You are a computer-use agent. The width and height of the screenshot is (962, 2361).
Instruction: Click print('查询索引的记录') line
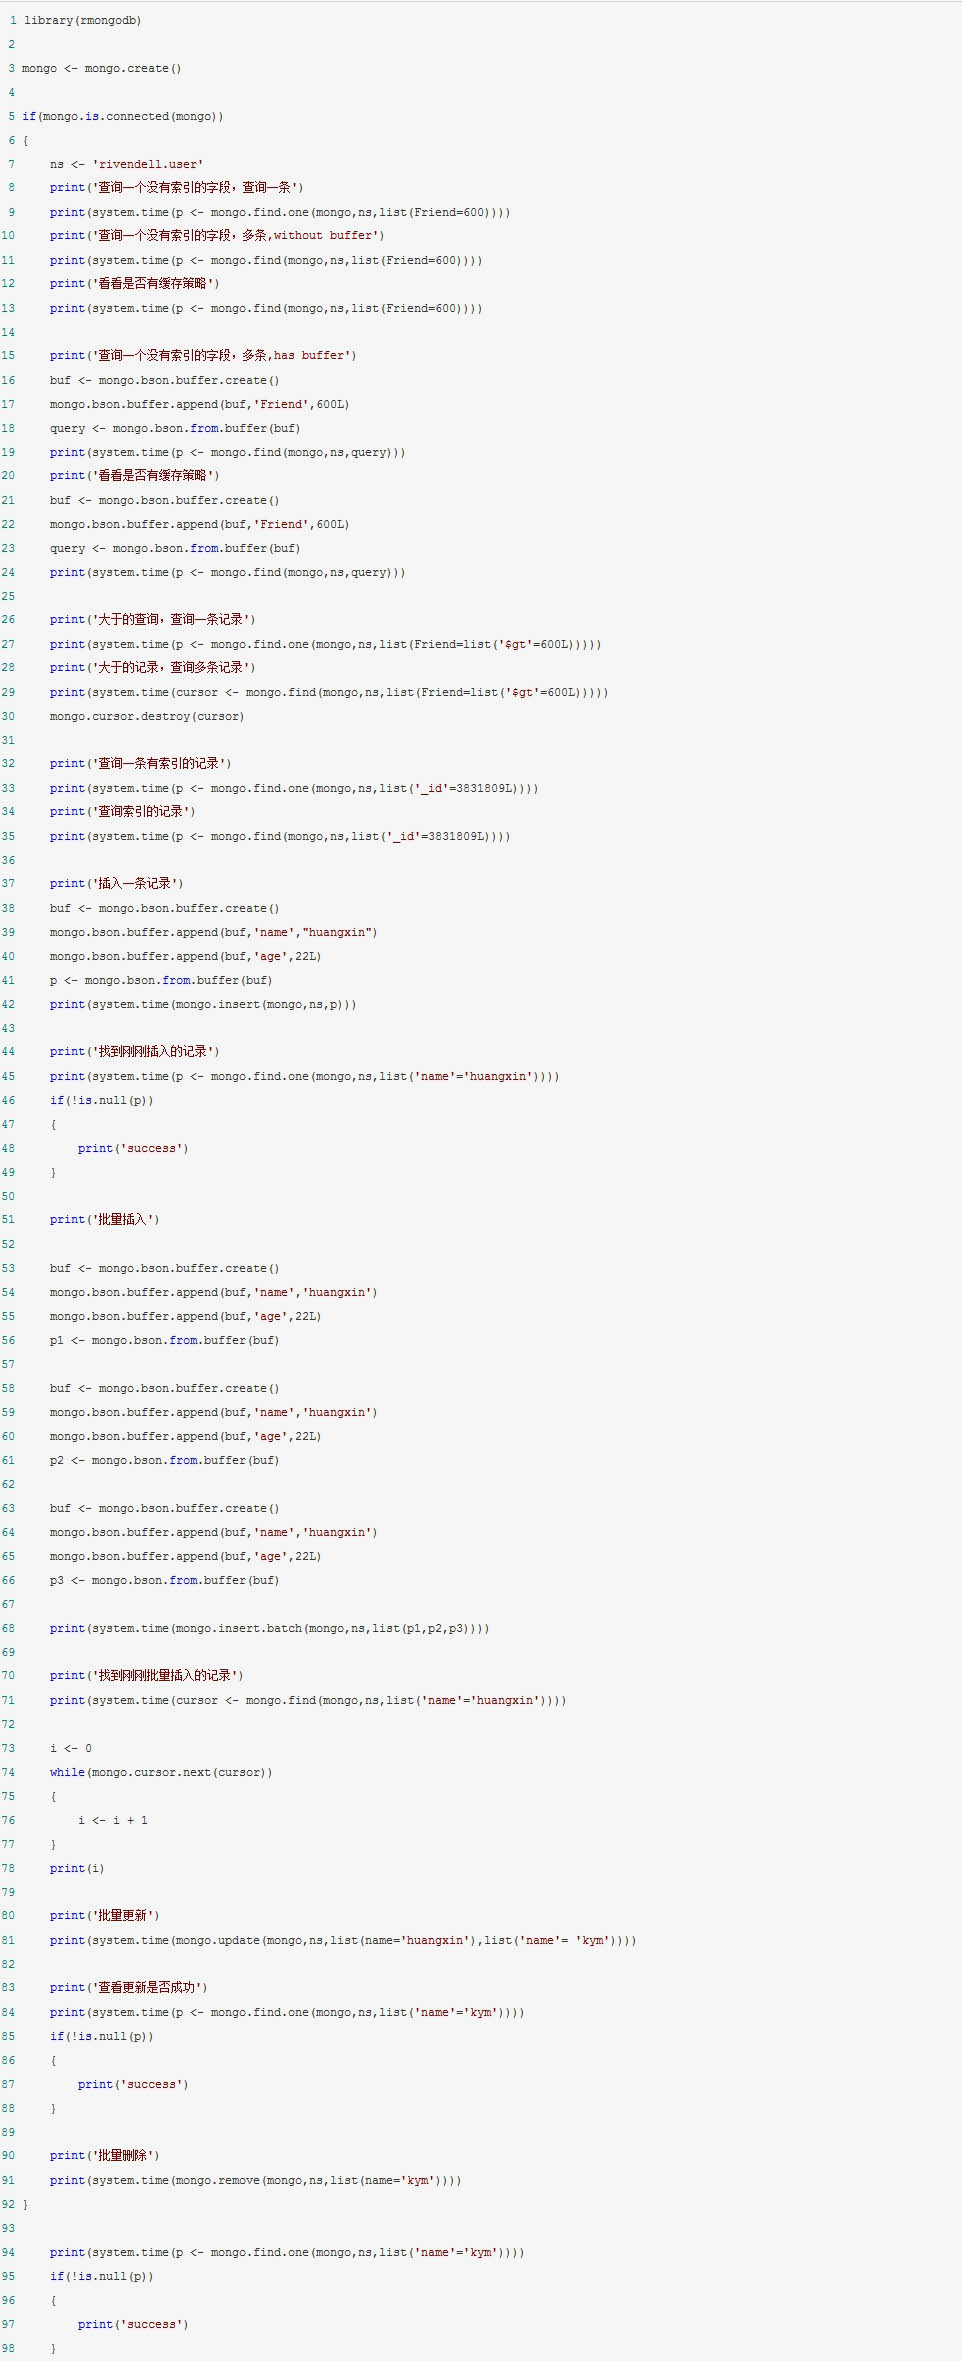[x=123, y=812]
